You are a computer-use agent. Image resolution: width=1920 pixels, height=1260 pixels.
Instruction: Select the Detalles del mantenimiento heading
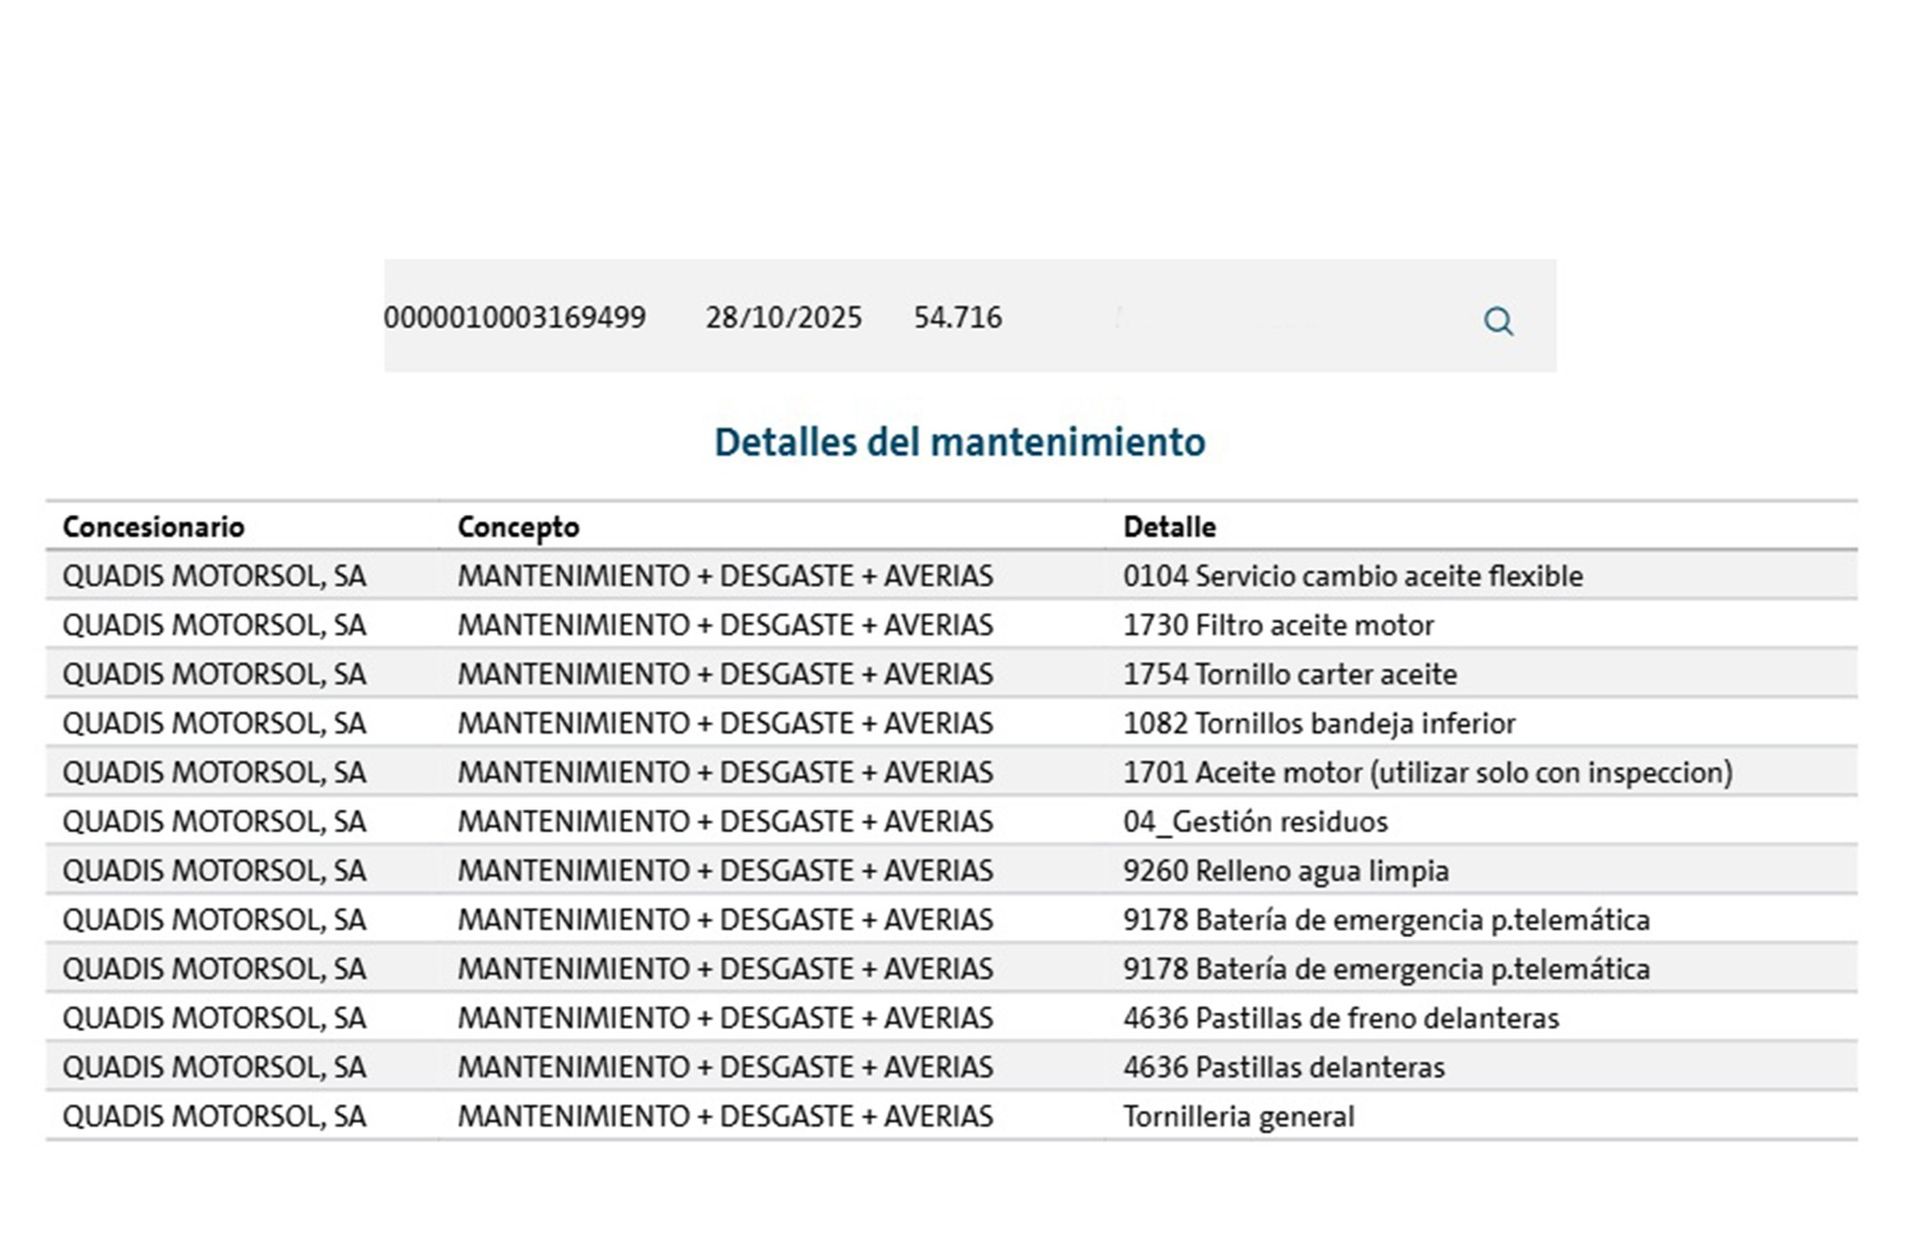point(960,442)
